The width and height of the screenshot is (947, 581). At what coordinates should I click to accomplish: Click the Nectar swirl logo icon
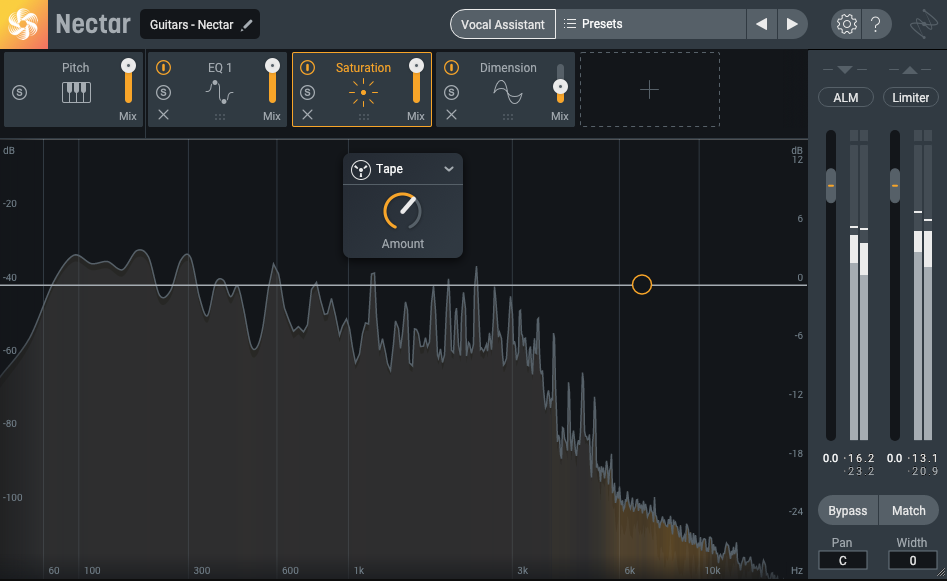(24, 24)
